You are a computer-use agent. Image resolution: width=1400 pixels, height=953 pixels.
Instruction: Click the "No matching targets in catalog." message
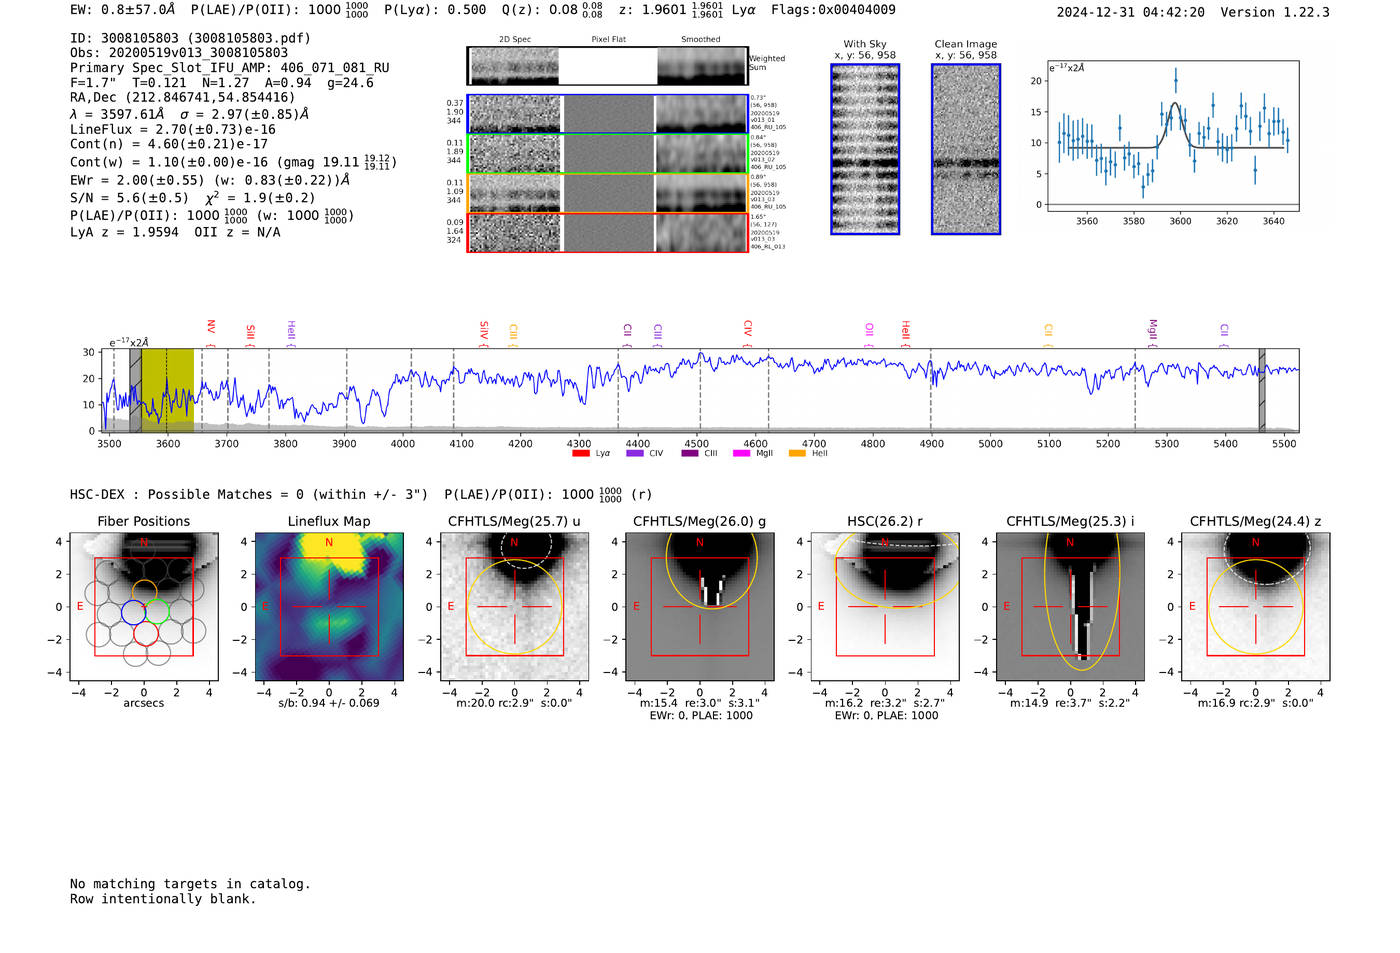click(x=190, y=884)
